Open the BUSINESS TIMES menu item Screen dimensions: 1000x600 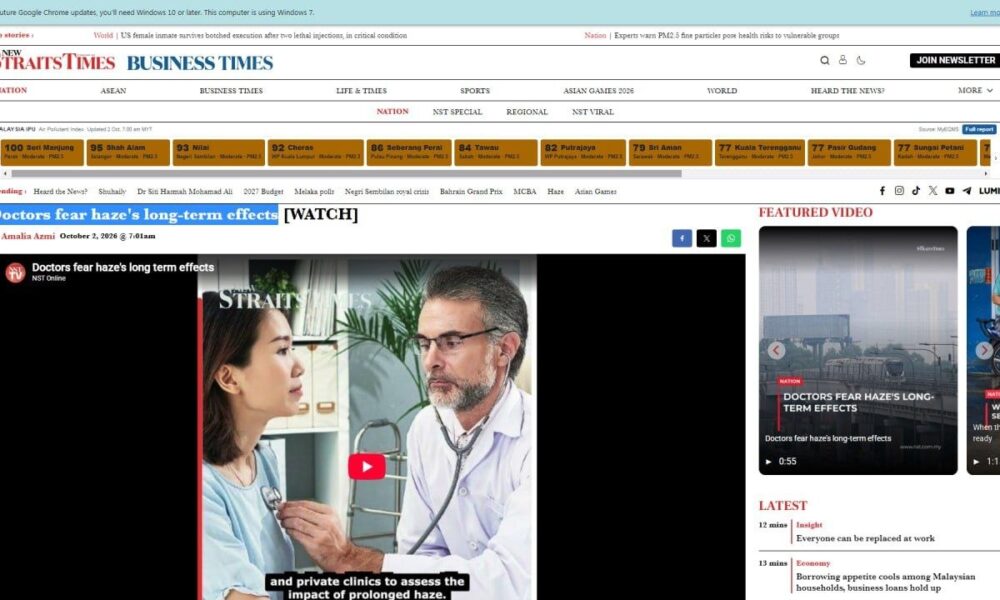231,91
